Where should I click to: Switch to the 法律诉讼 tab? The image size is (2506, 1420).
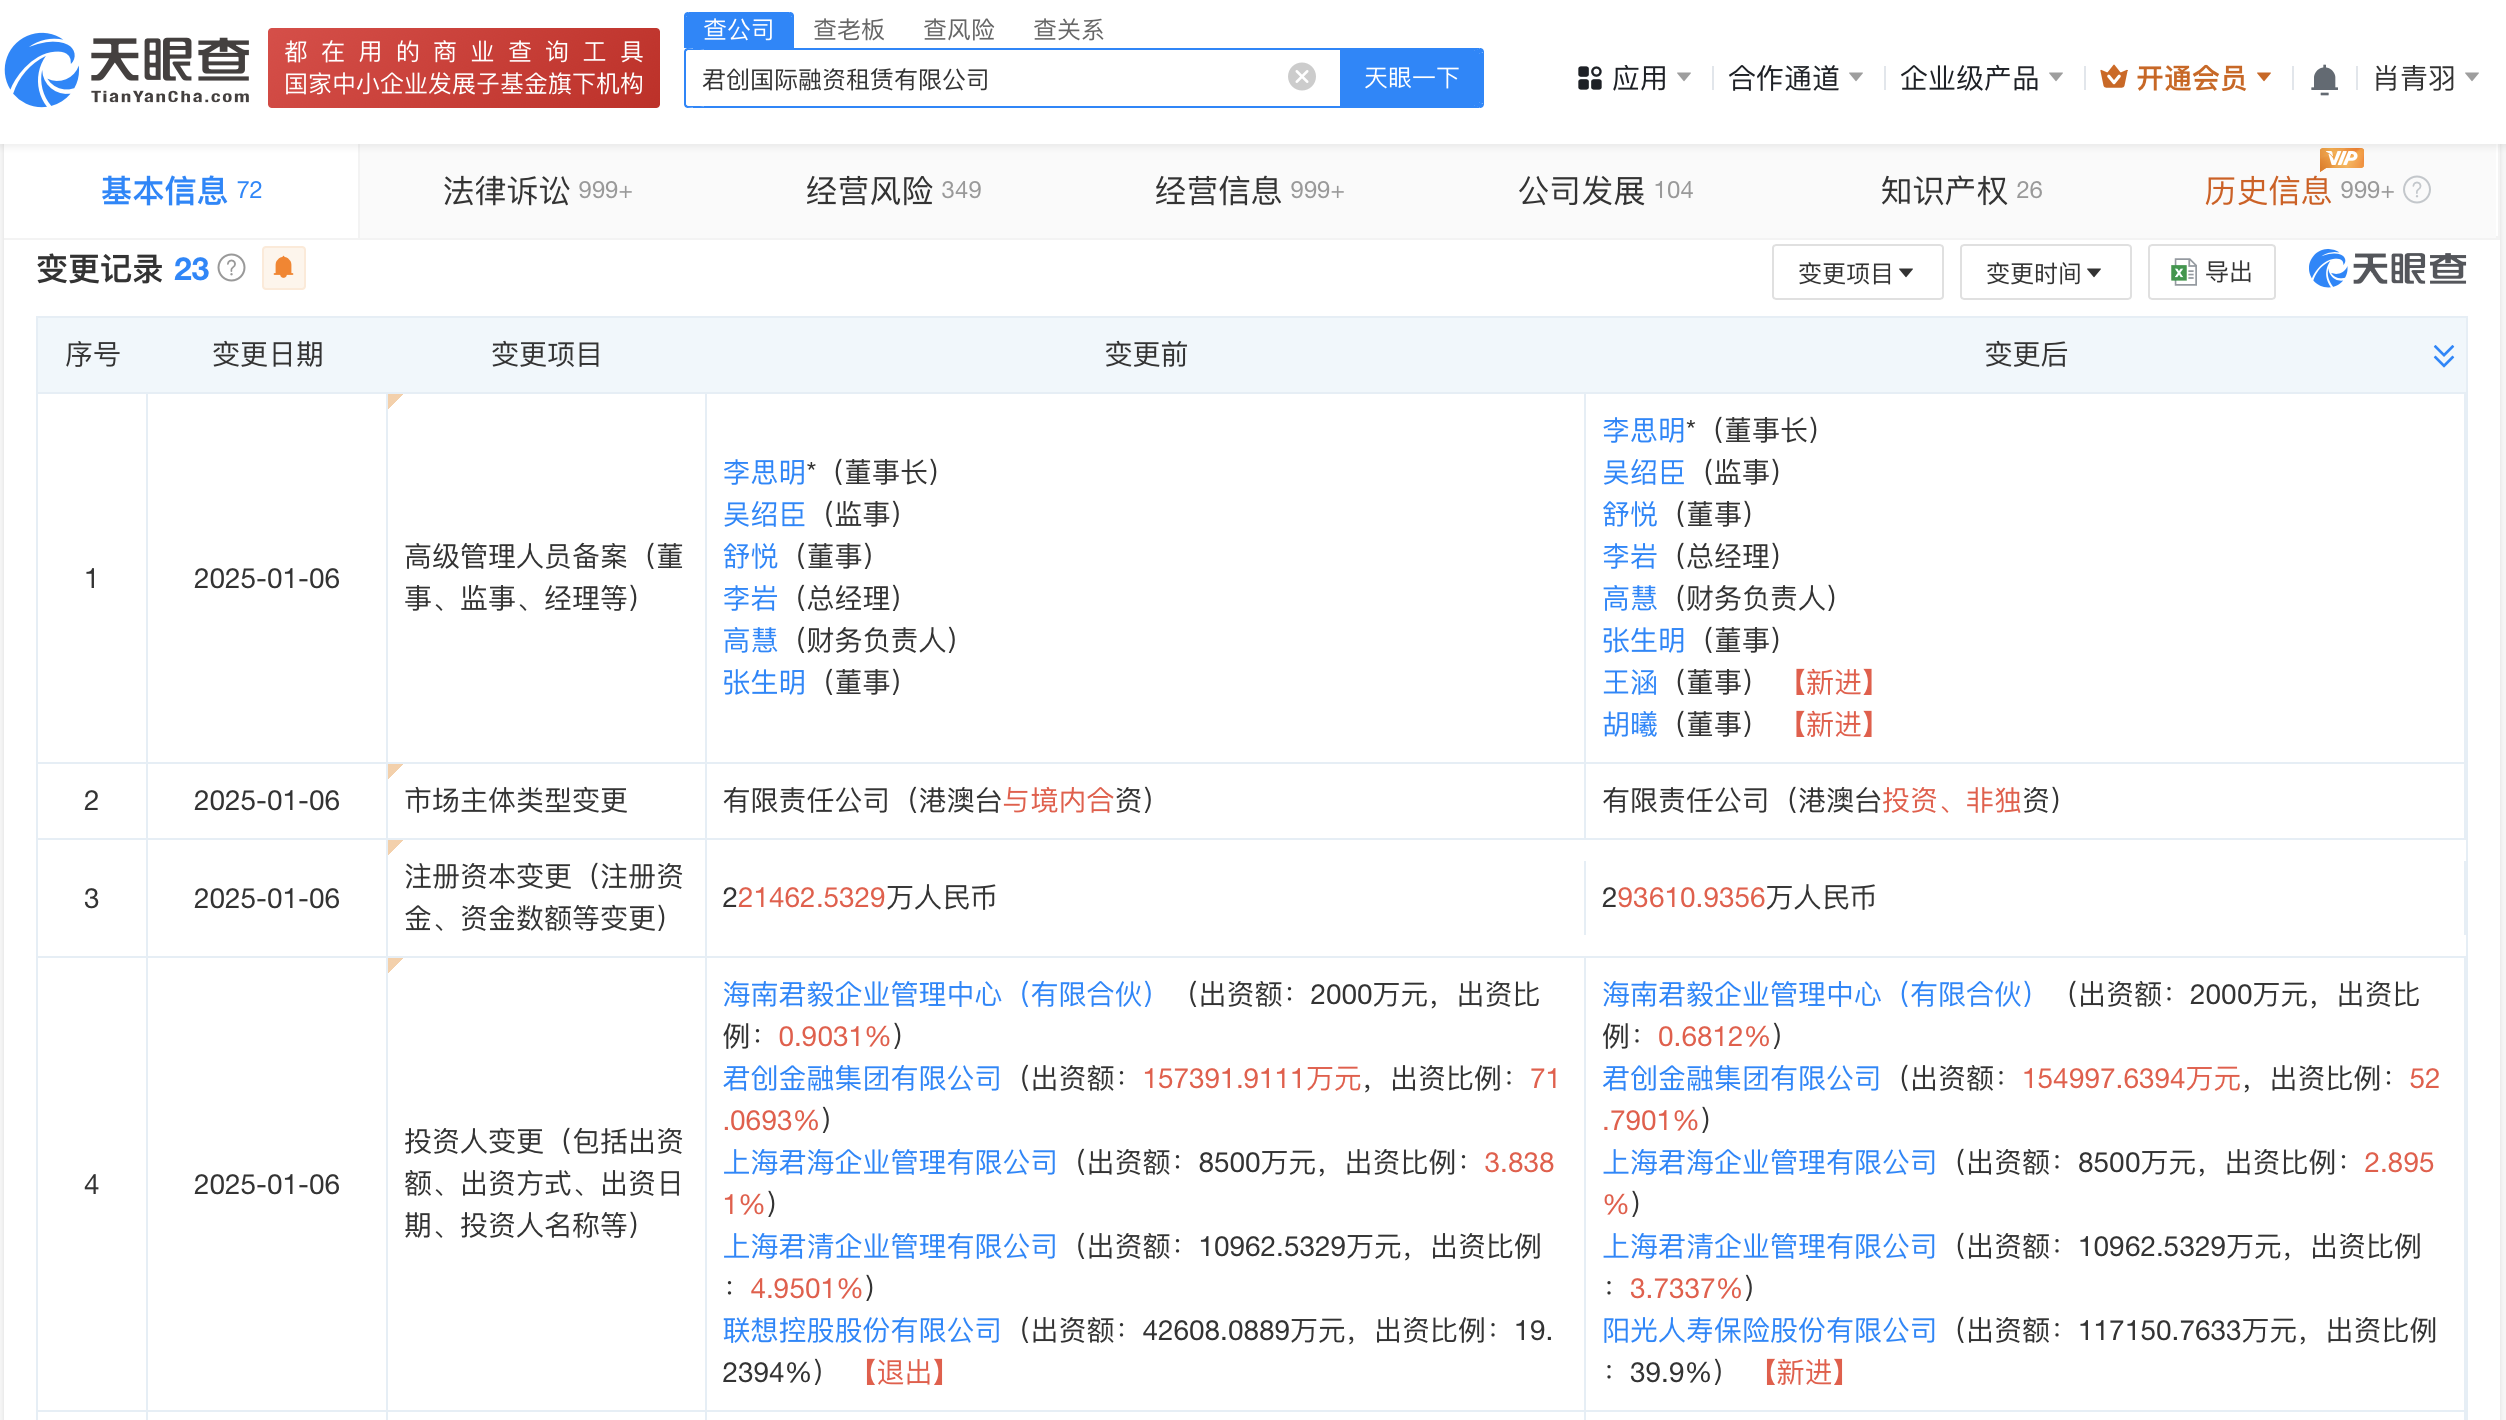[x=538, y=190]
